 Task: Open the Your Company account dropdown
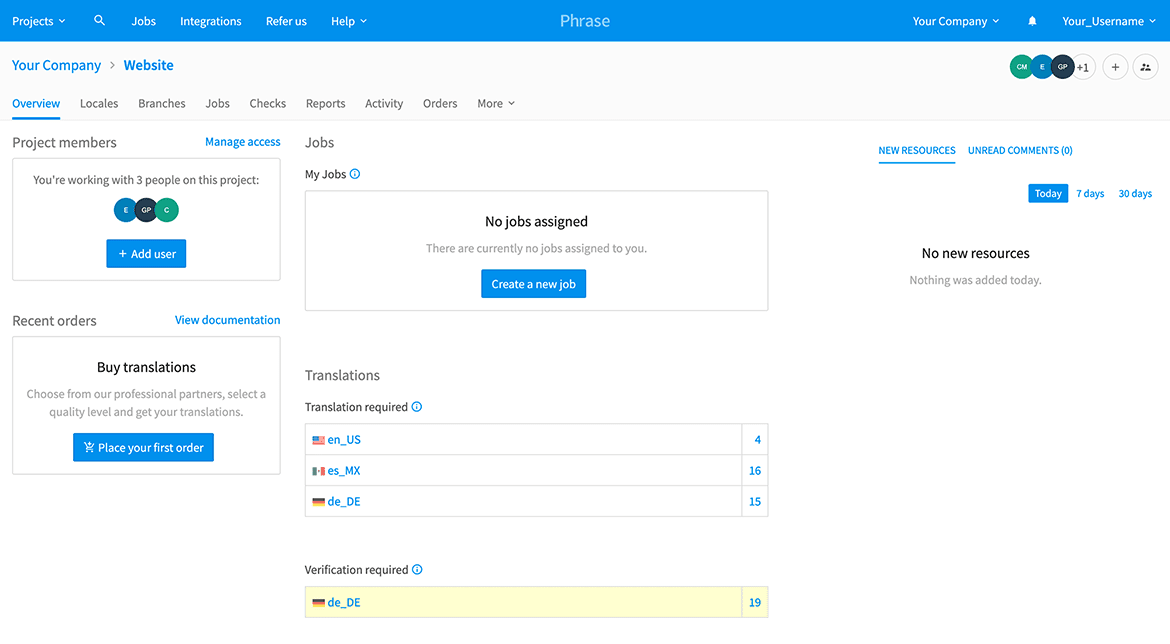(955, 21)
